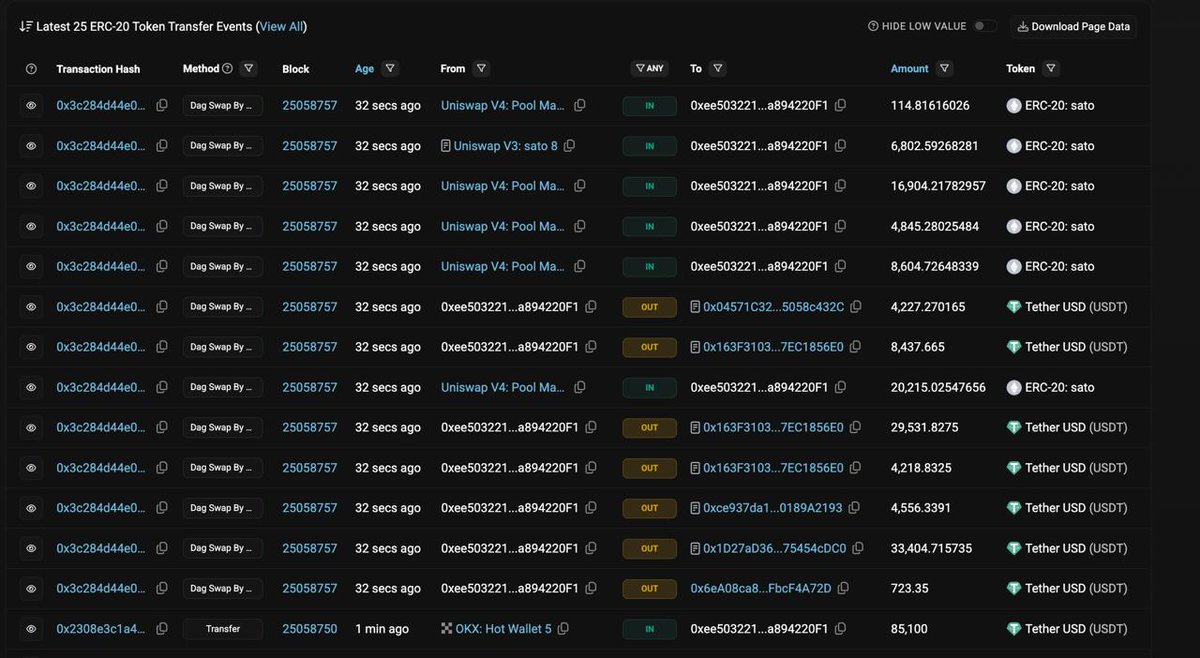Copy the To address 0x1D27aD36...75454cDC0
The image size is (1200, 658).
coord(858,548)
